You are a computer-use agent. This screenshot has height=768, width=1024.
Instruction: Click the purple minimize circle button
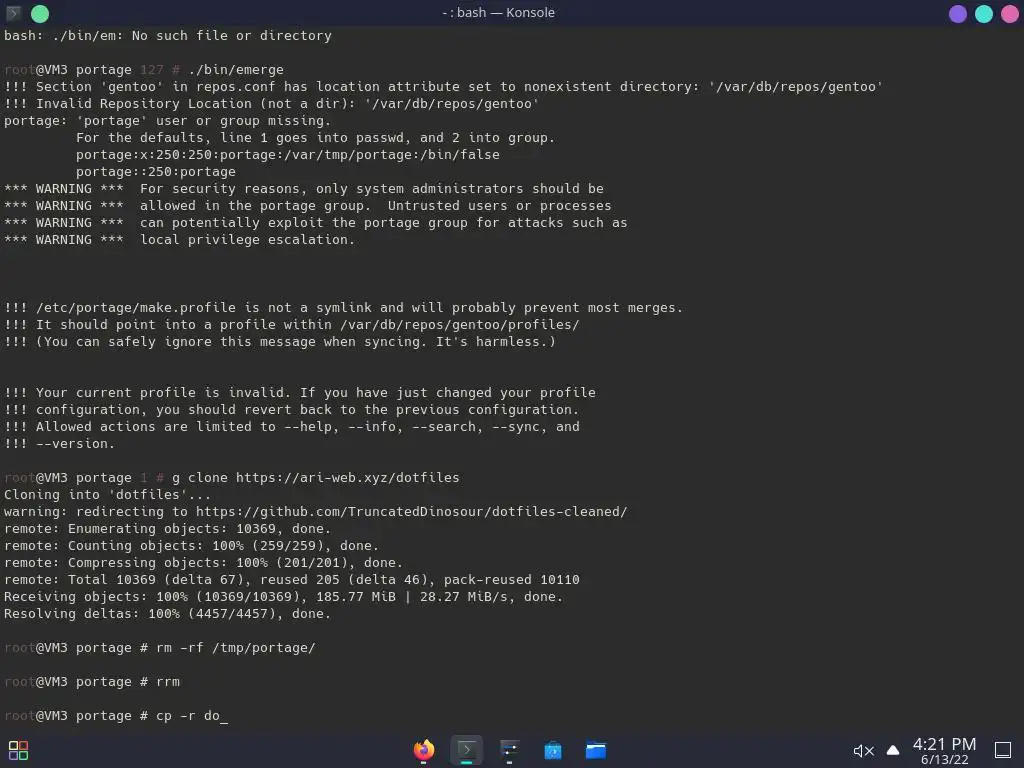click(957, 14)
